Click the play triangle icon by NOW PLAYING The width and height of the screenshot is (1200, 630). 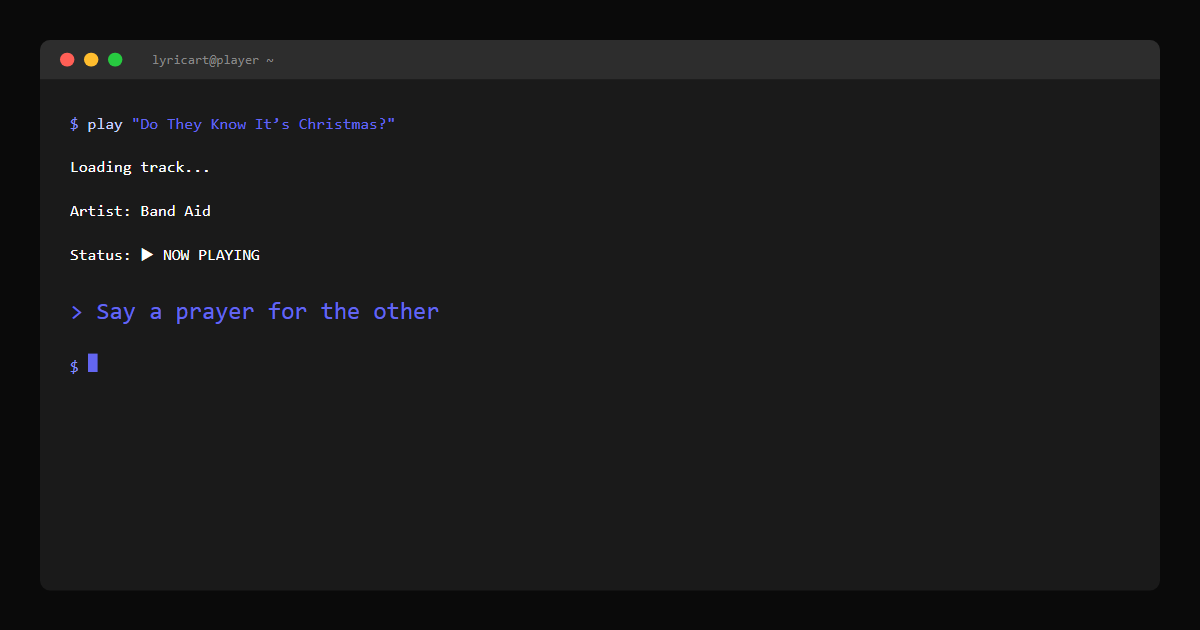tap(147, 255)
